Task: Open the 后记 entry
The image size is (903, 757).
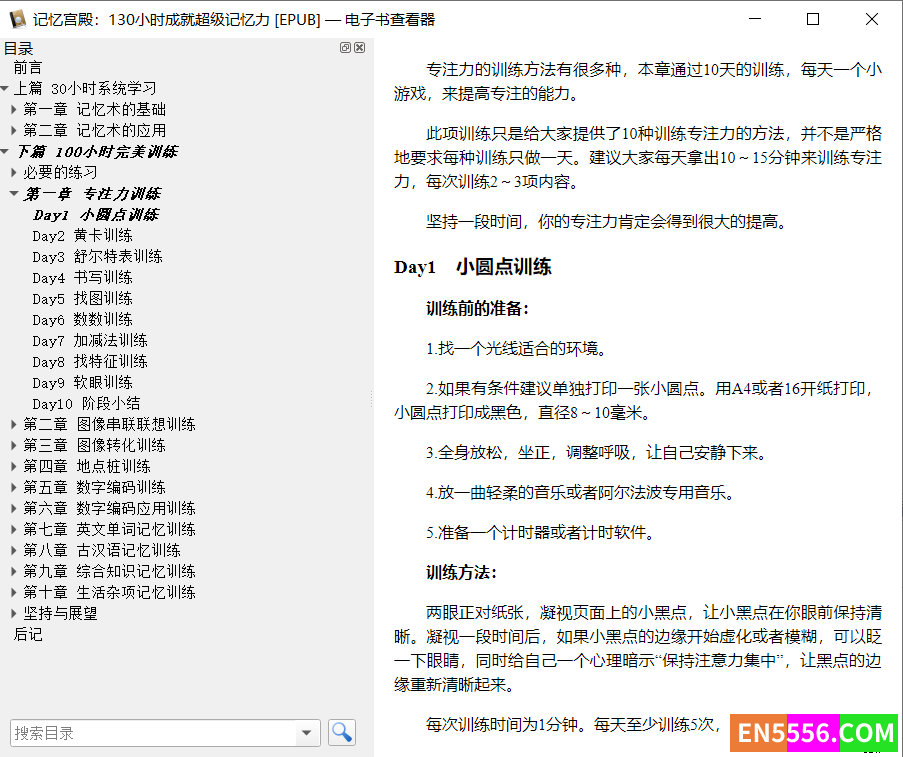Action: 28,634
